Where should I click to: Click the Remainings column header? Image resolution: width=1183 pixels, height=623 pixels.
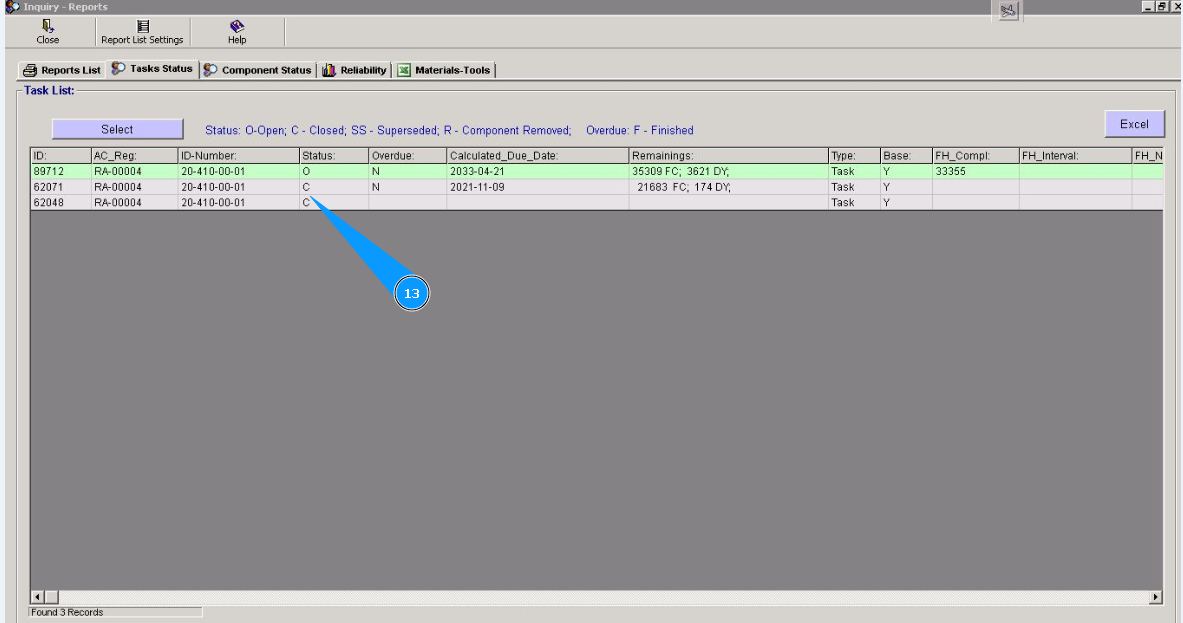pyautogui.click(x=729, y=155)
